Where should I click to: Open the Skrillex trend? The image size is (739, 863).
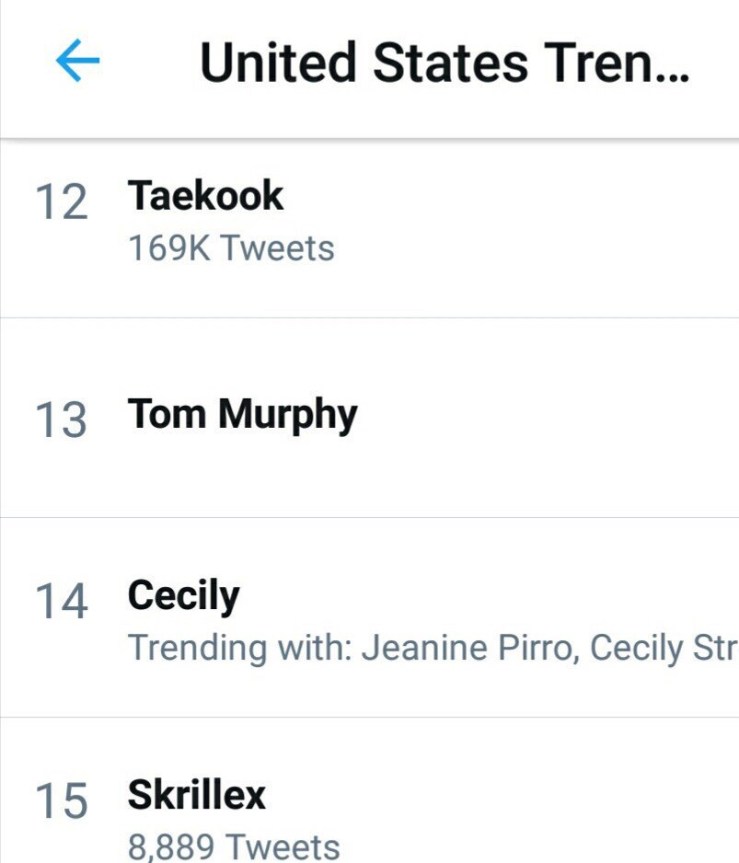pyautogui.click(x=197, y=796)
